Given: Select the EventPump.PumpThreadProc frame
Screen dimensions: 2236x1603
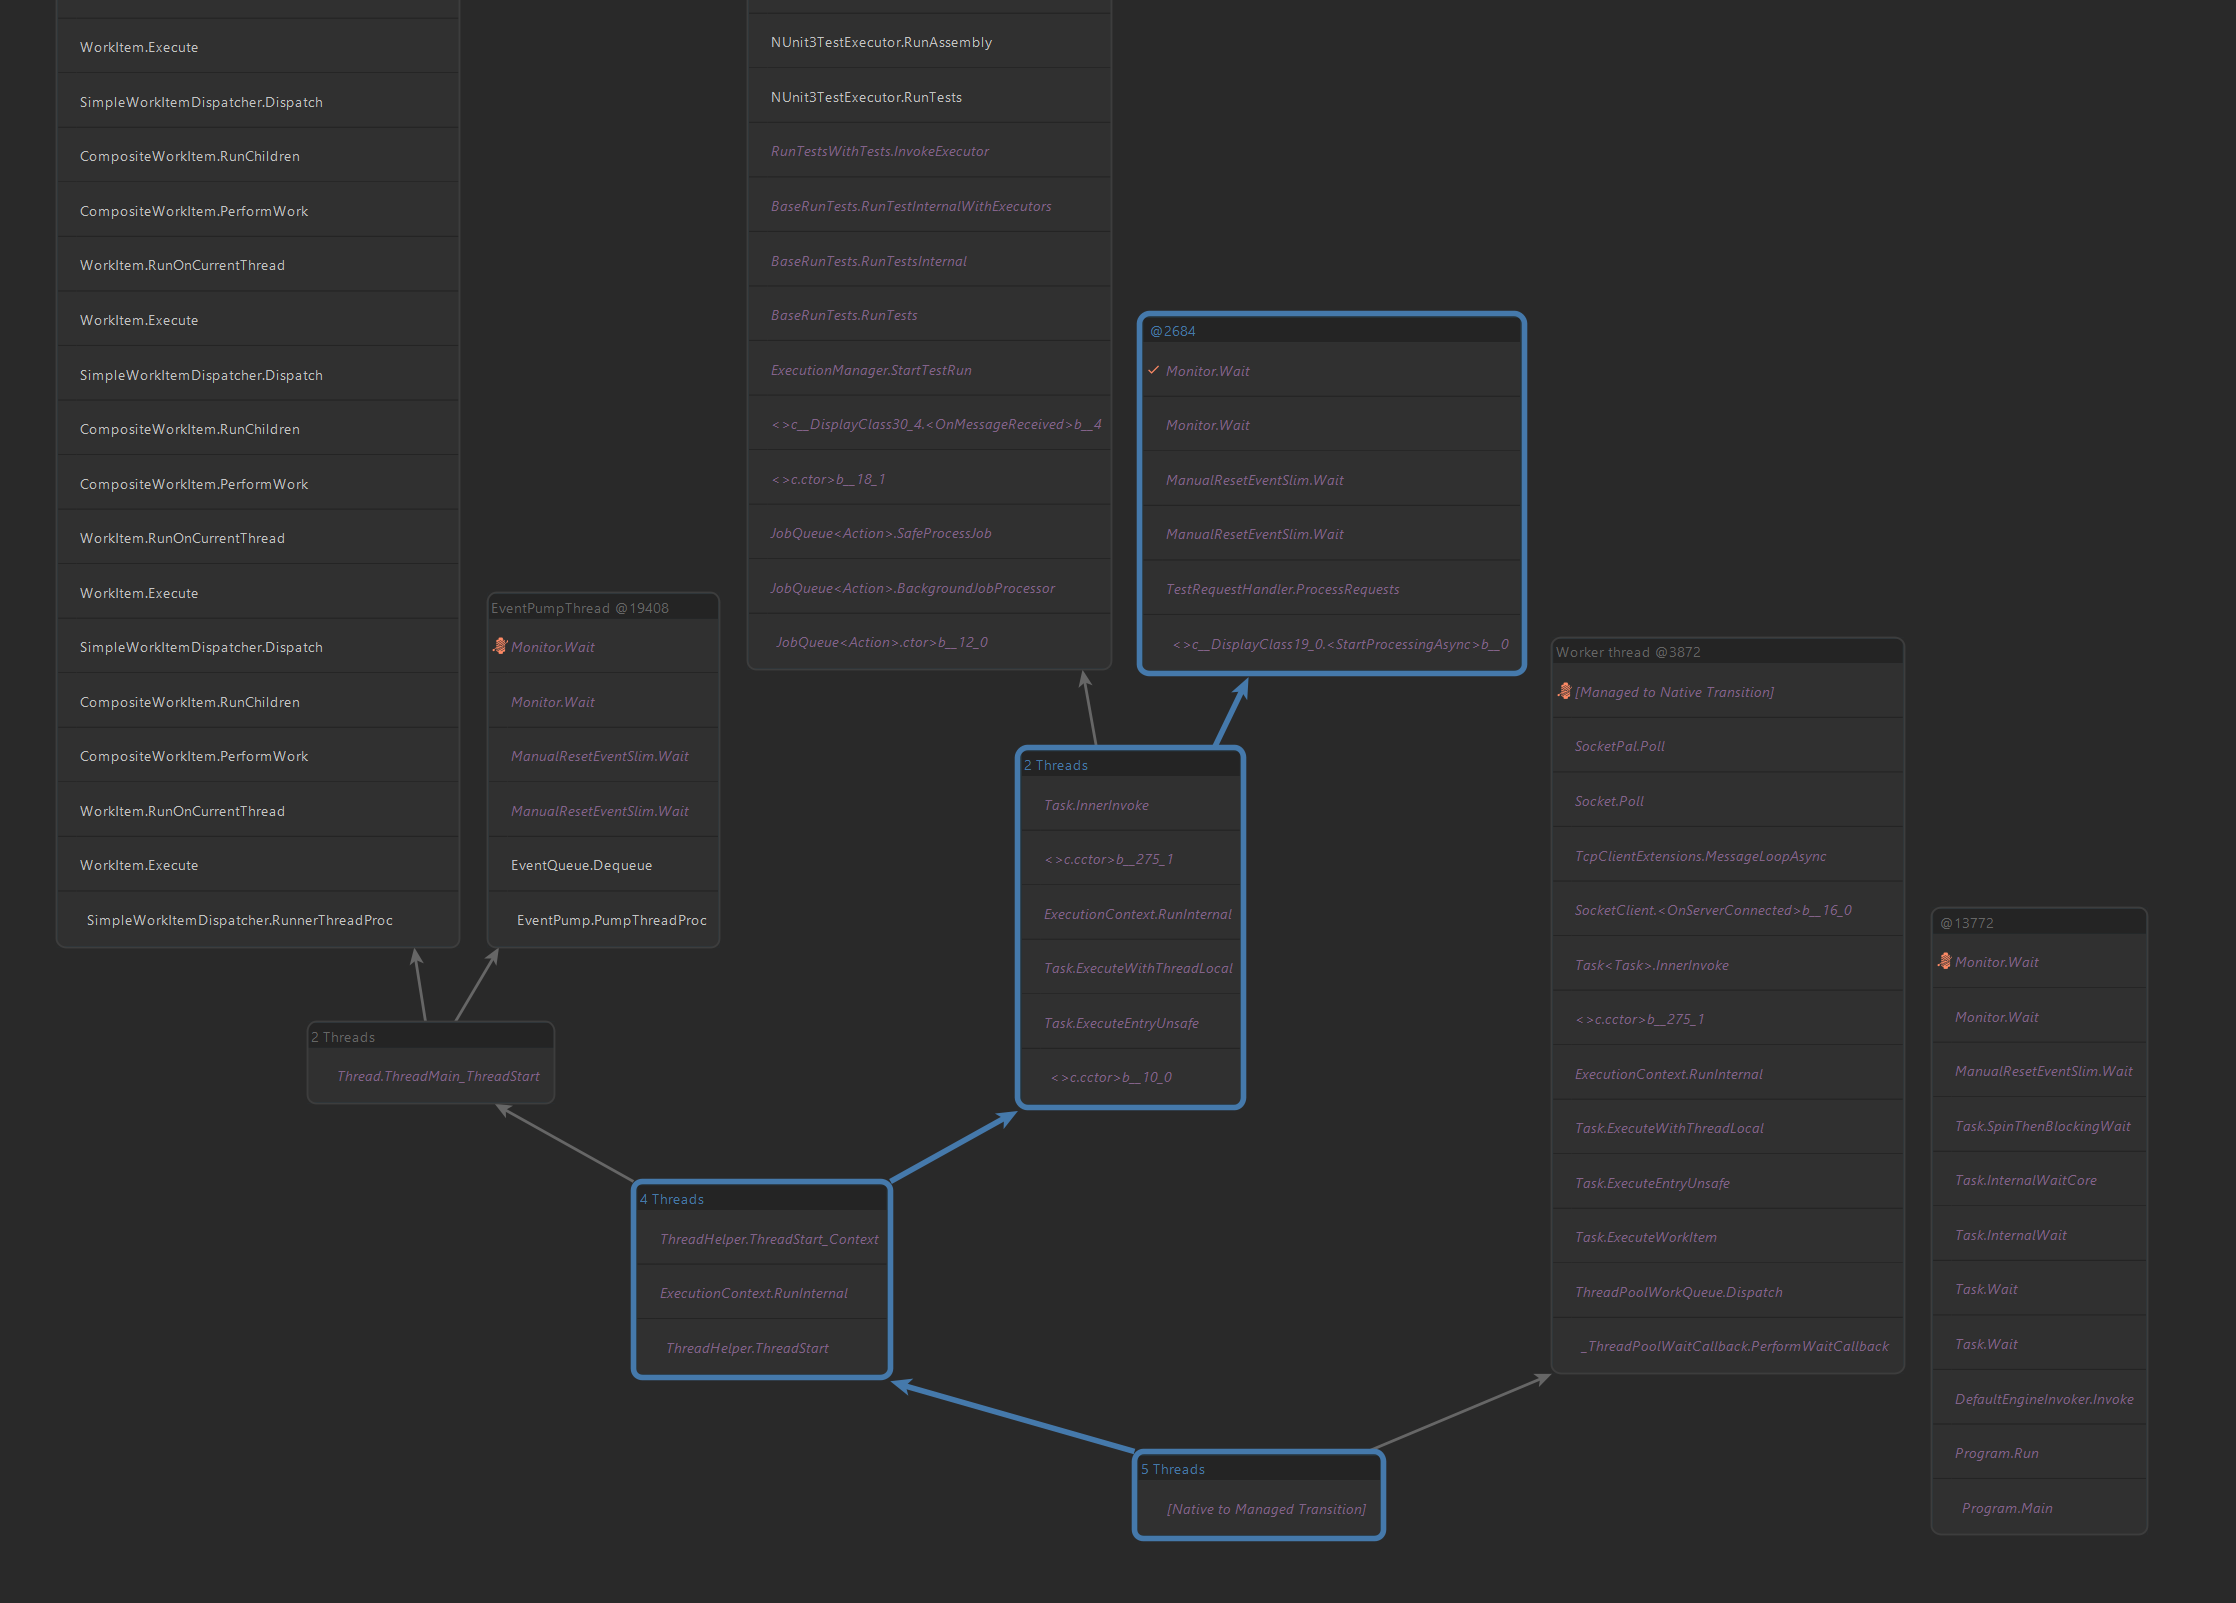Looking at the screenshot, I should click(611, 919).
